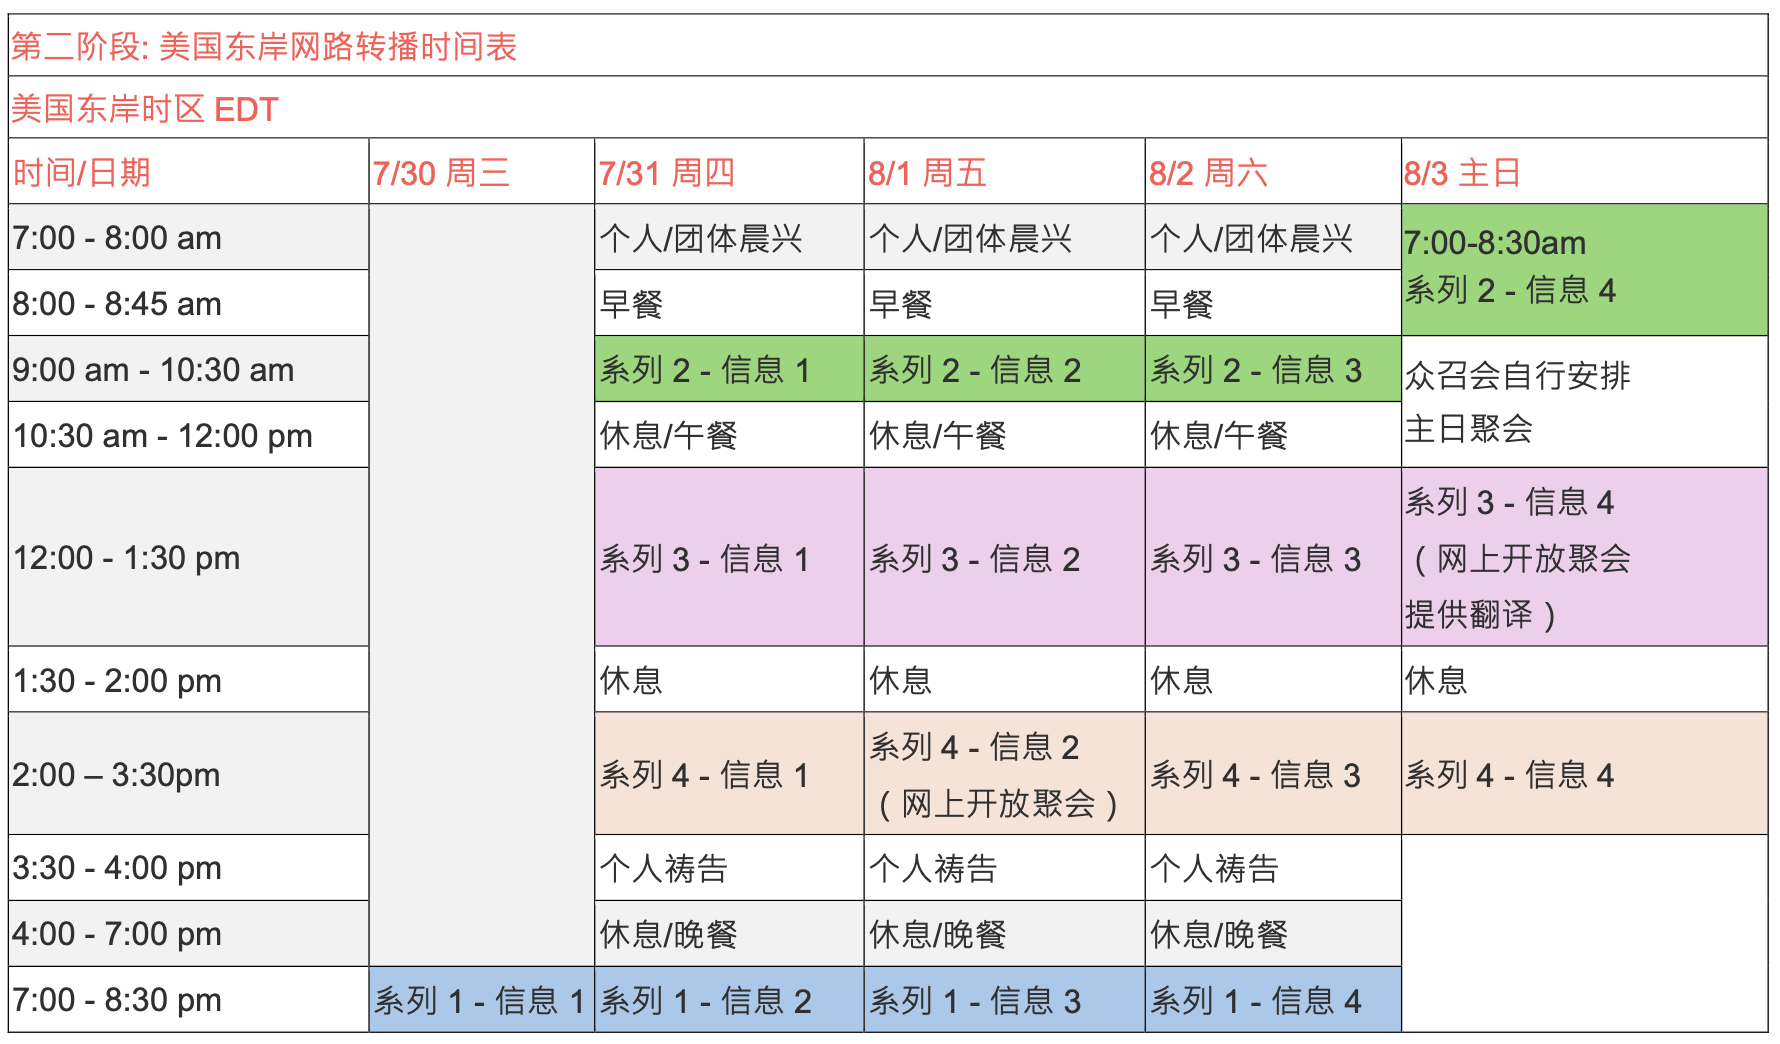Select 1:30 pm '休息' under 8/1 周五

(x=1004, y=680)
